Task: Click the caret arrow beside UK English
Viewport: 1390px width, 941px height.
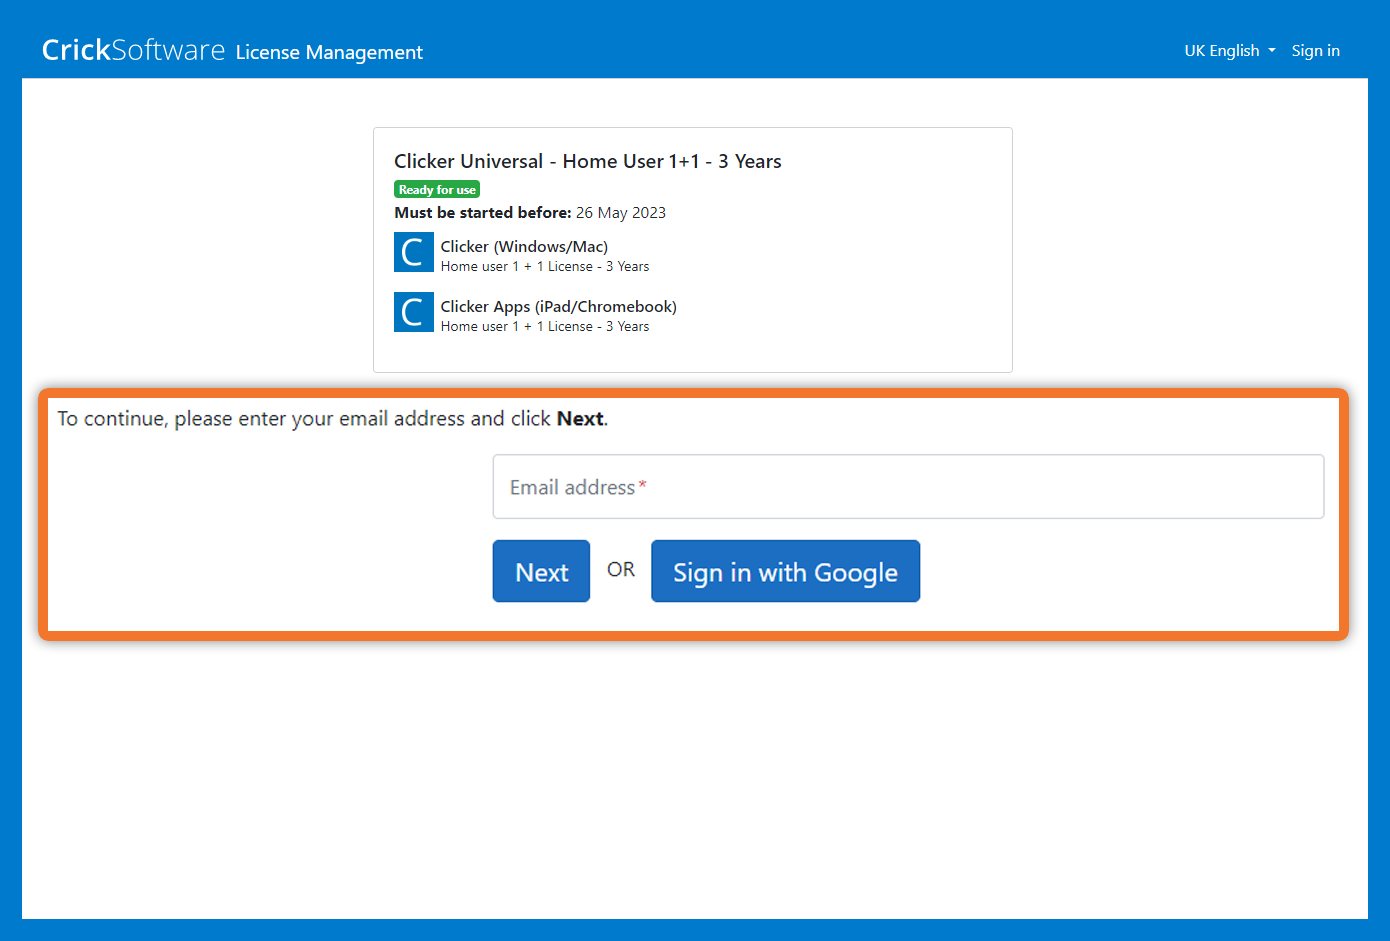Action: pyautogui.click(x=1272, y=51)
